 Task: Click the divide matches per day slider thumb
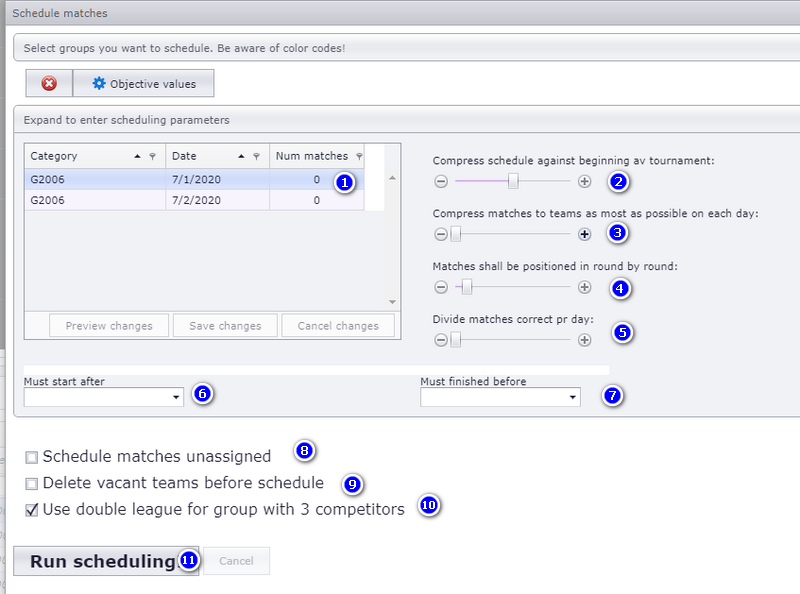[x=456, y=340]
